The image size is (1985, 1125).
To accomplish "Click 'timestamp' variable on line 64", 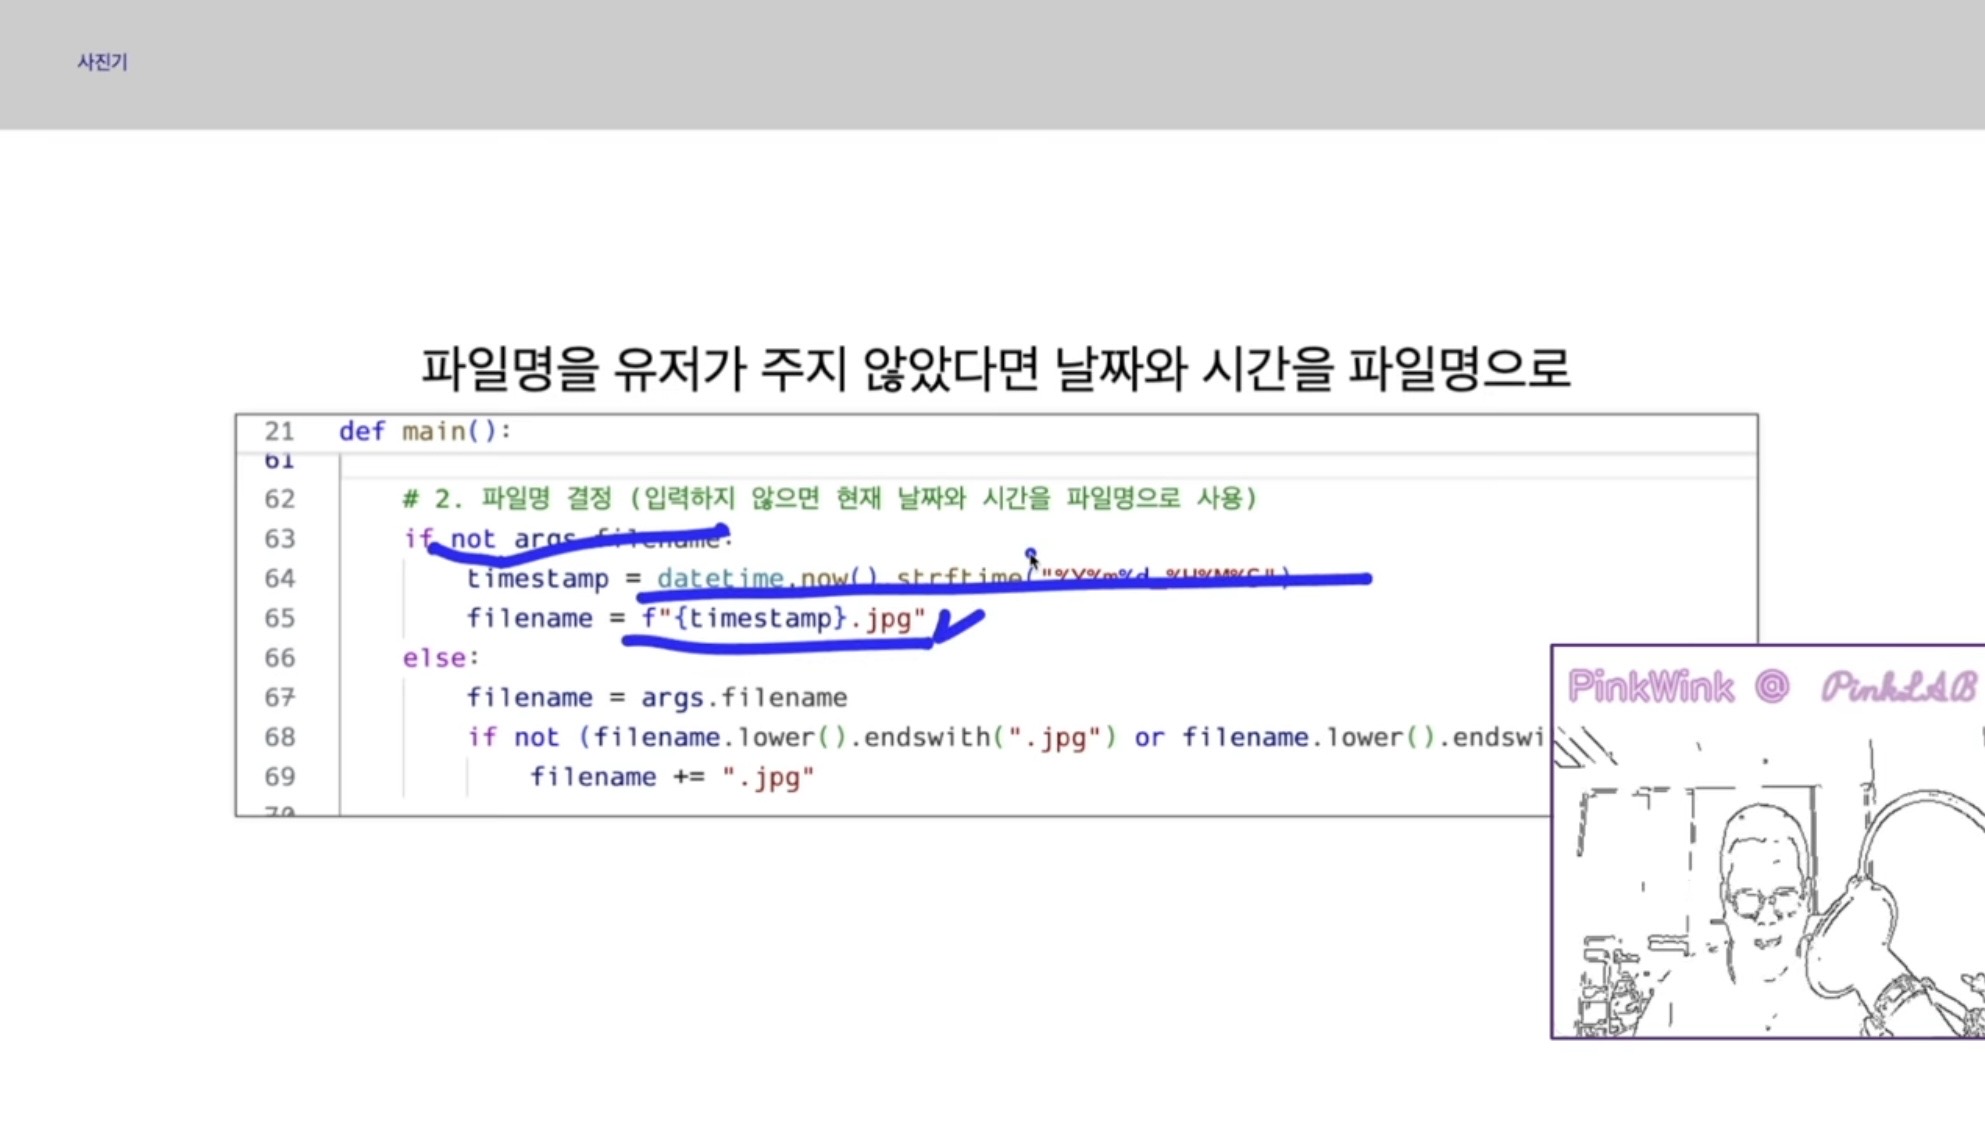I will point(537,579).
